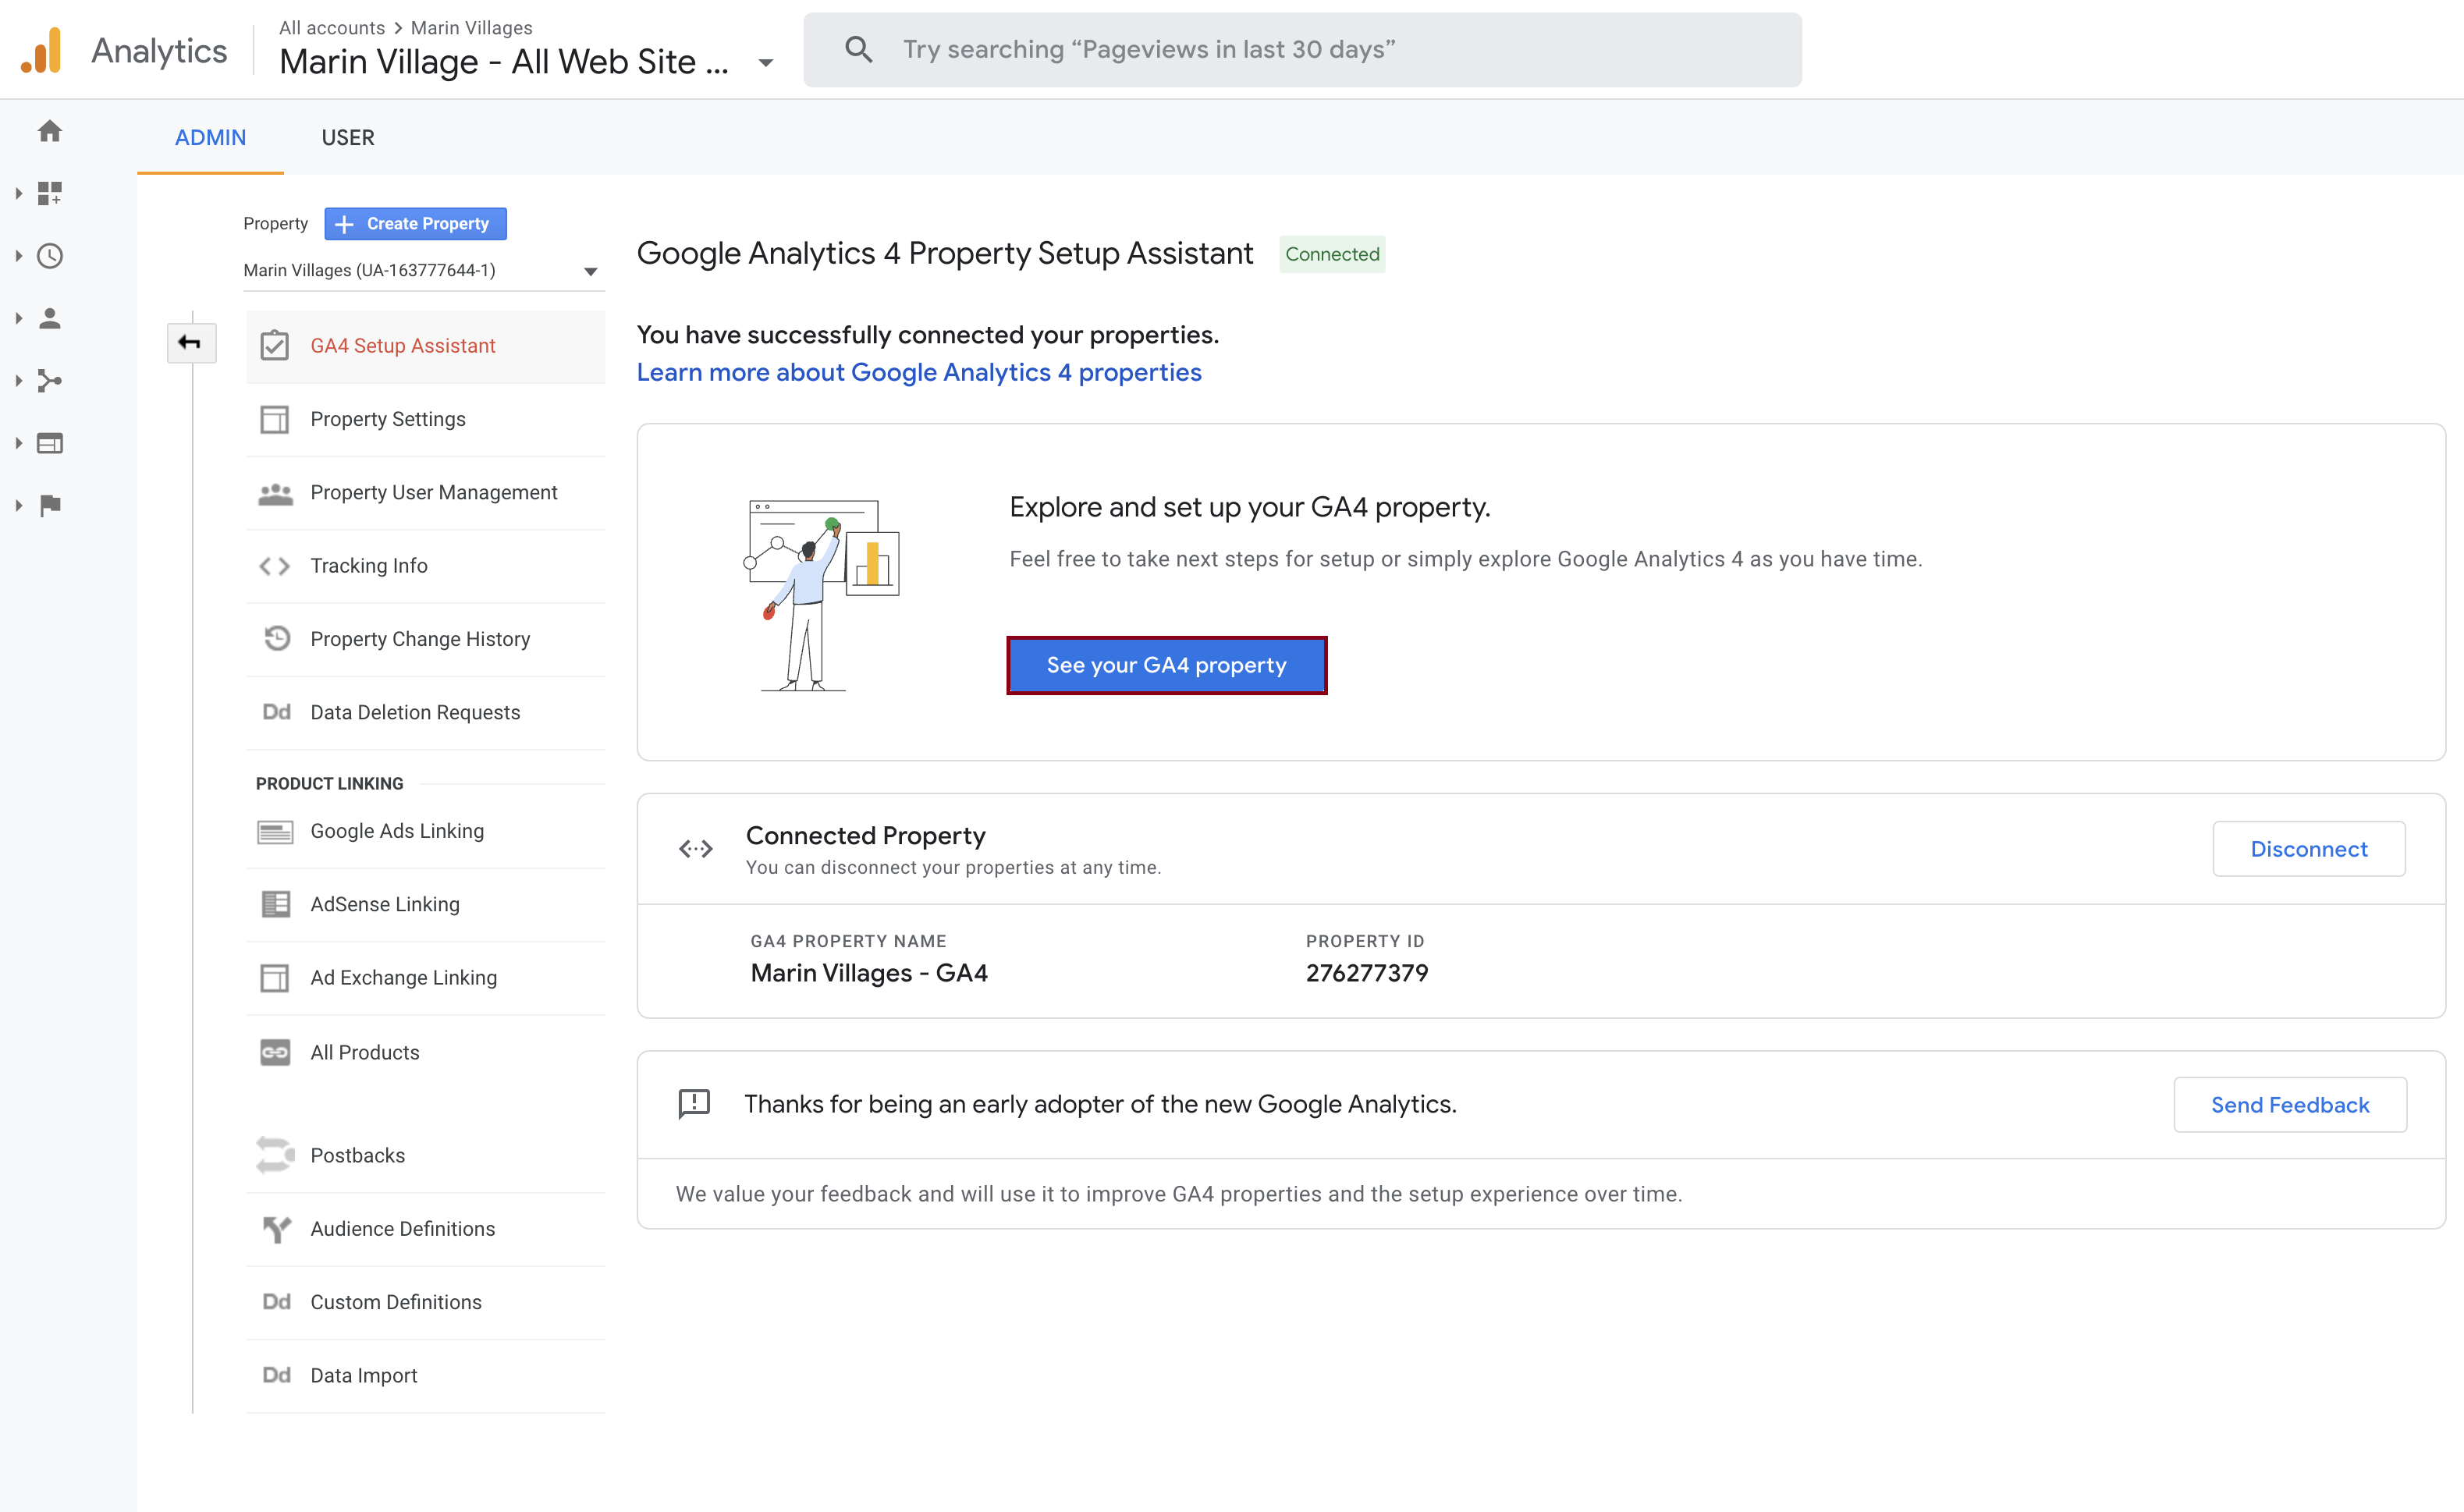Click the Disconnect button

2308,849
